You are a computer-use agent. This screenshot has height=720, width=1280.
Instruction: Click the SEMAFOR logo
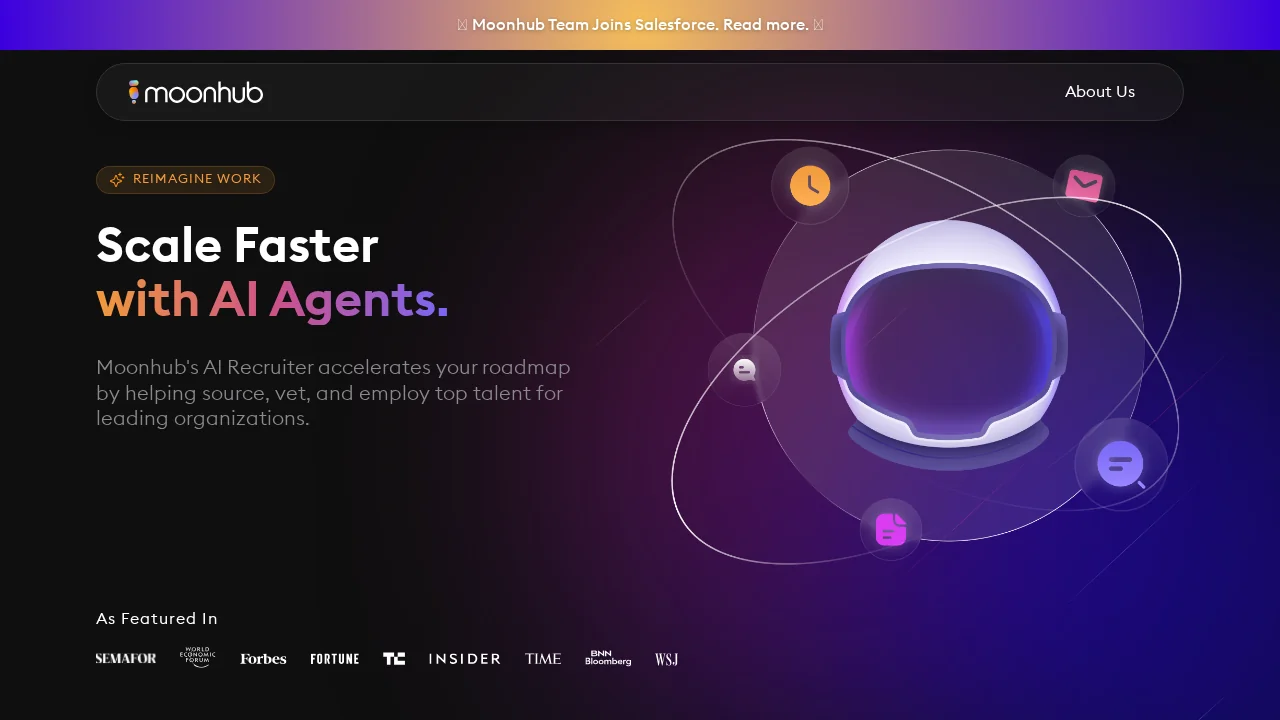click(126, 658)
